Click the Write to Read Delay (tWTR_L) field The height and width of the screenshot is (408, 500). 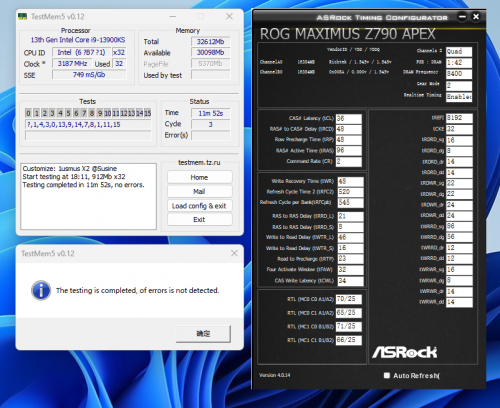[x=350, y=238]
